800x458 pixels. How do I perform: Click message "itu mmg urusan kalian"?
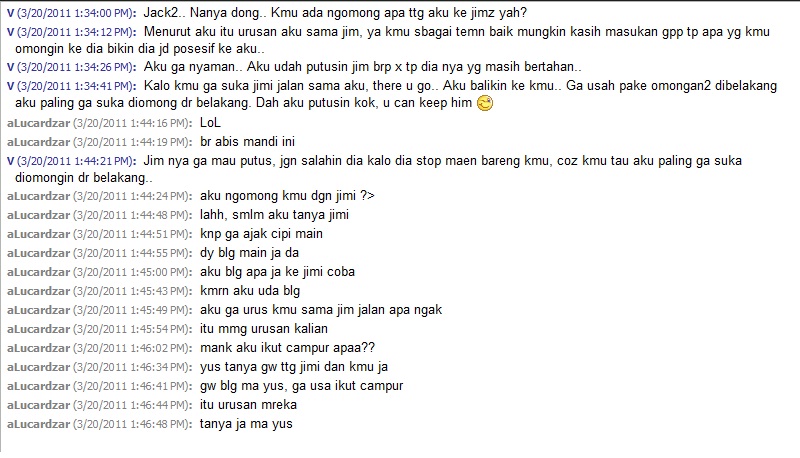point(264,328)
